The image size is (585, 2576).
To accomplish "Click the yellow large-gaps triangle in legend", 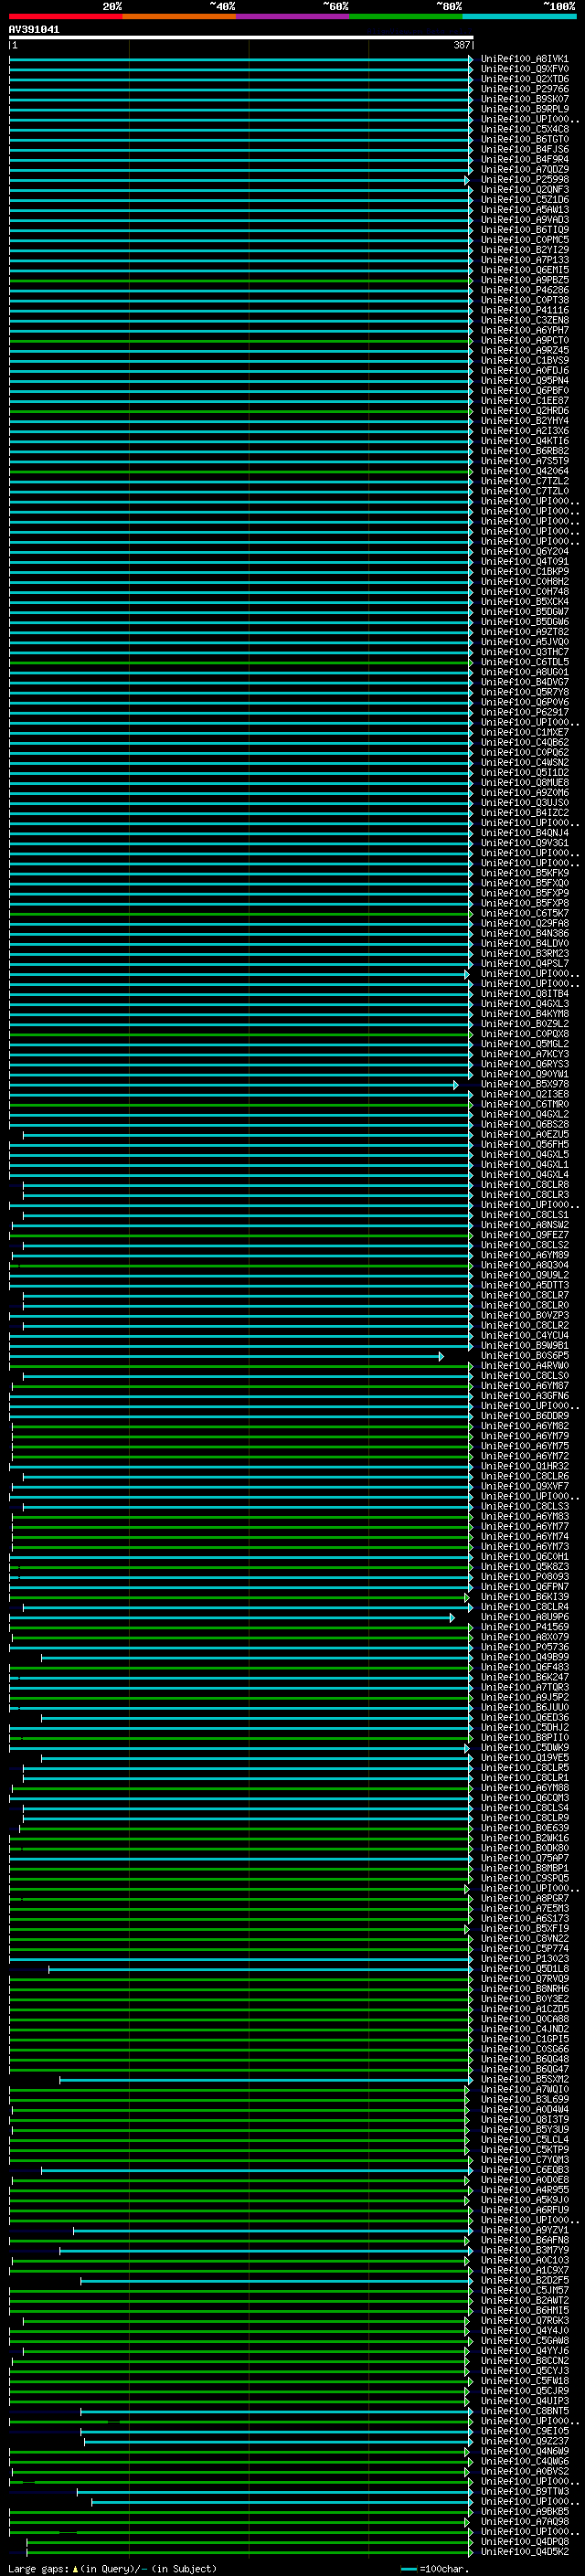I will point(75,2568).
